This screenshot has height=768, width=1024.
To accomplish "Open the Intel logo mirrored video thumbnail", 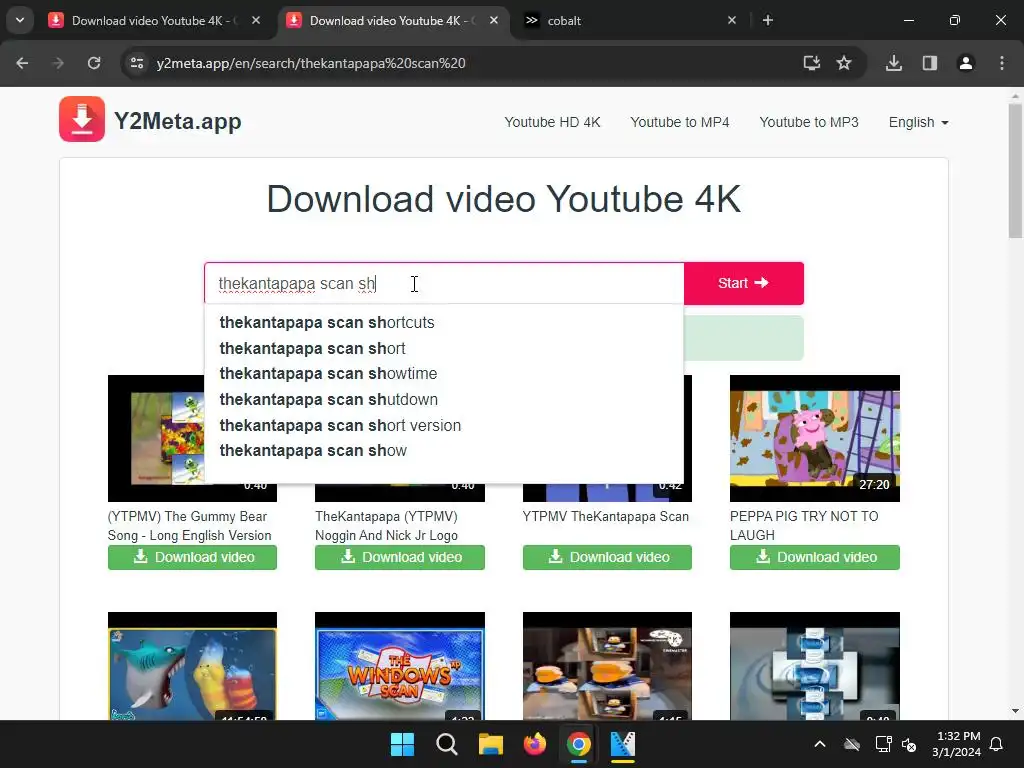I will (814, 666).
